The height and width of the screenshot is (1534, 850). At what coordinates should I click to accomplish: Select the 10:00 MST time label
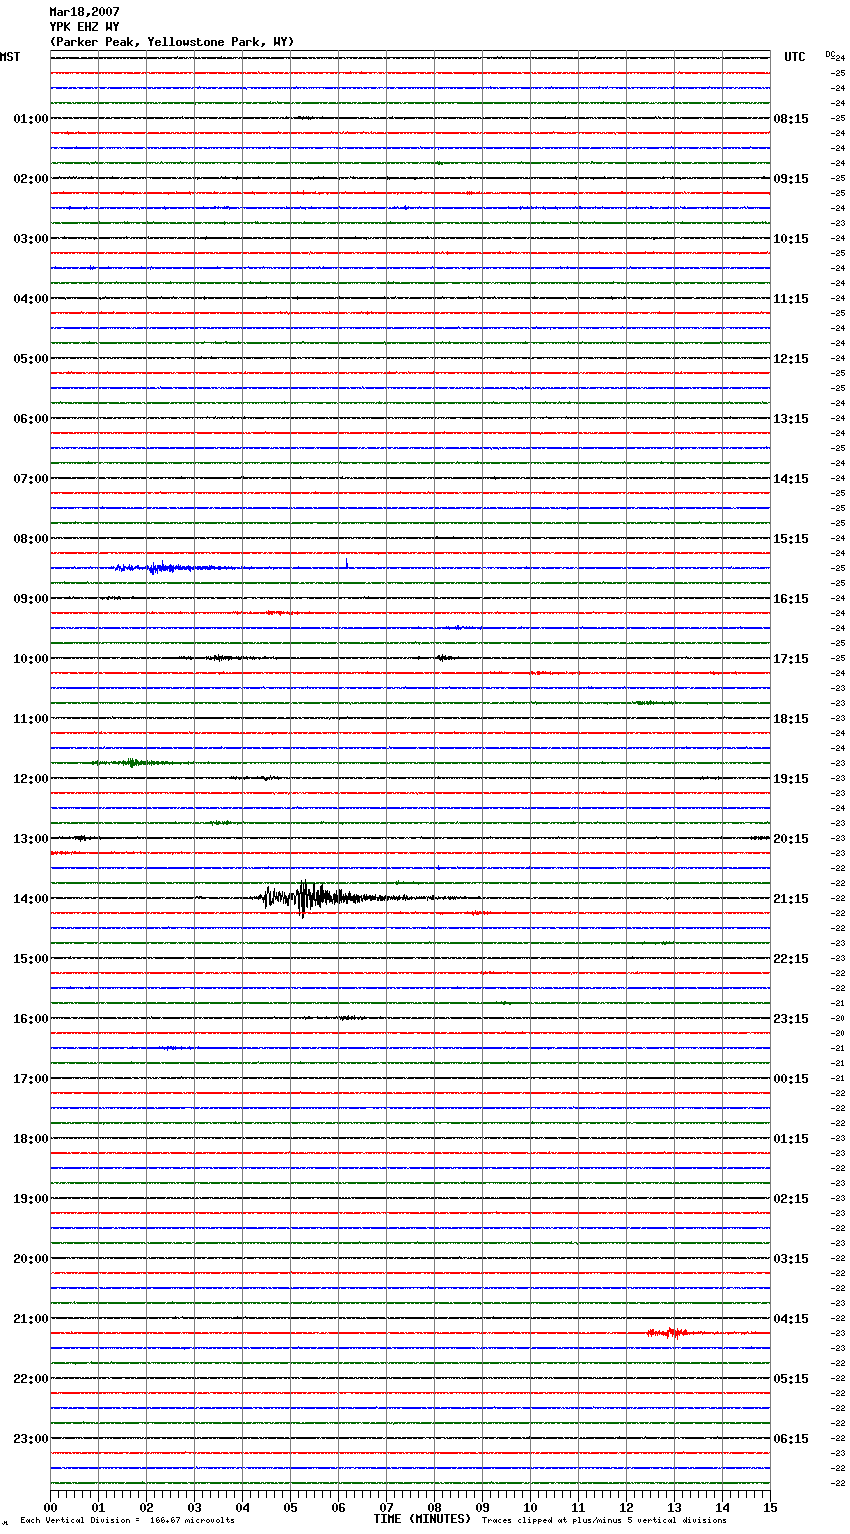31,659
